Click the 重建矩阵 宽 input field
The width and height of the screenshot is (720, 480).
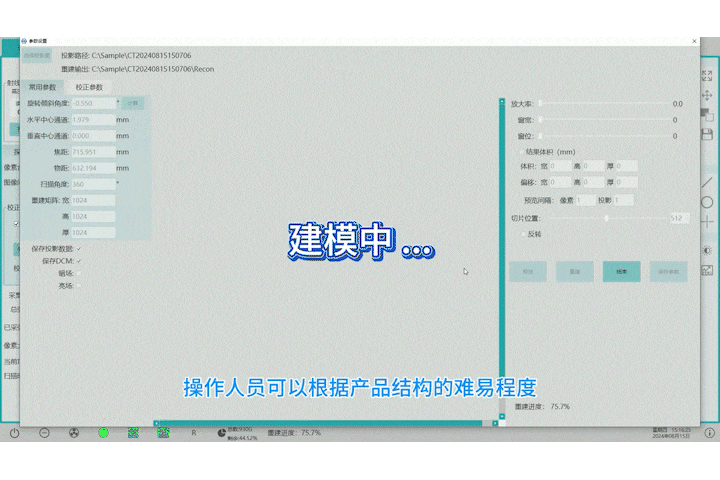tap(94, 200)
